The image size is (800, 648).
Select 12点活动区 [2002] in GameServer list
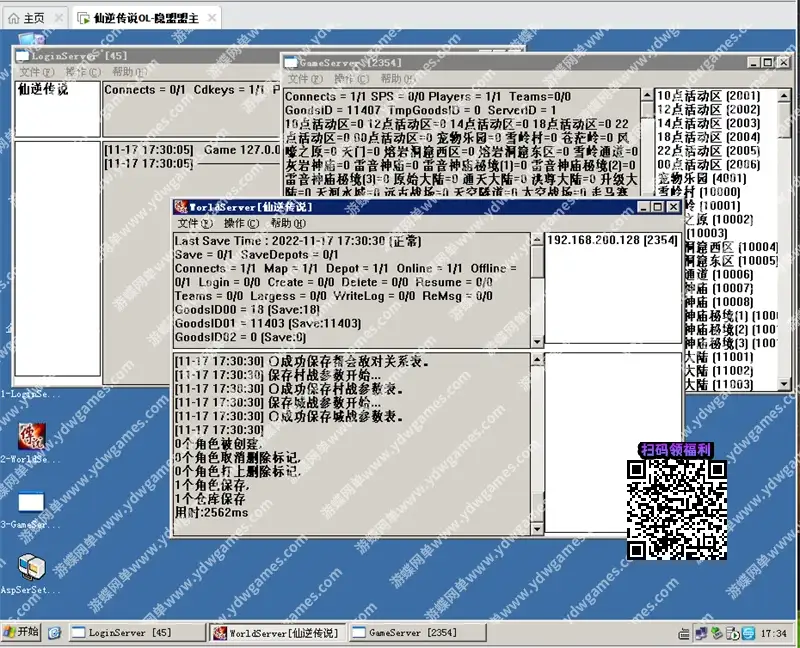(709, 110)
